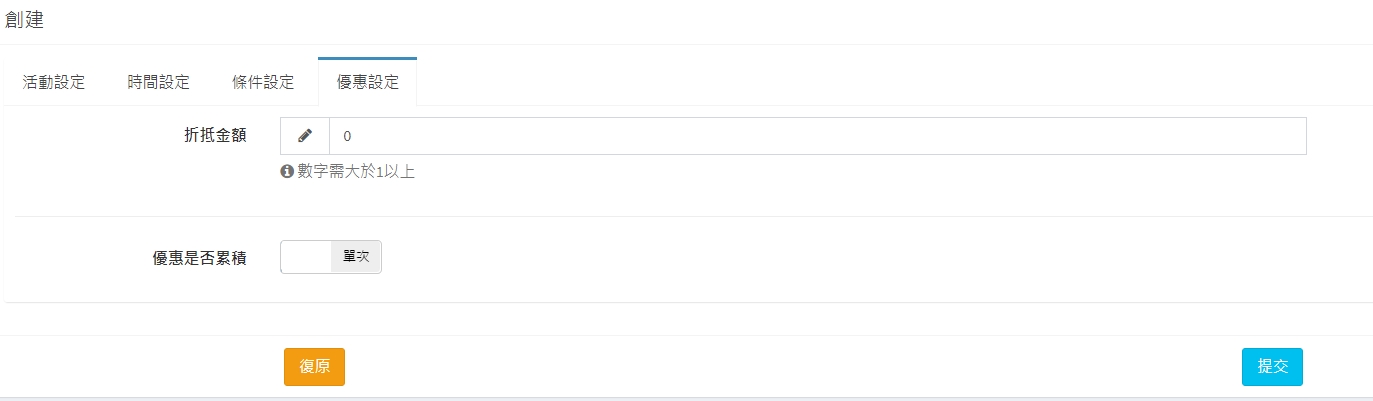1373x401 pixels.
Task: Open the 時間設定 tab
Action: click(159, 82)
